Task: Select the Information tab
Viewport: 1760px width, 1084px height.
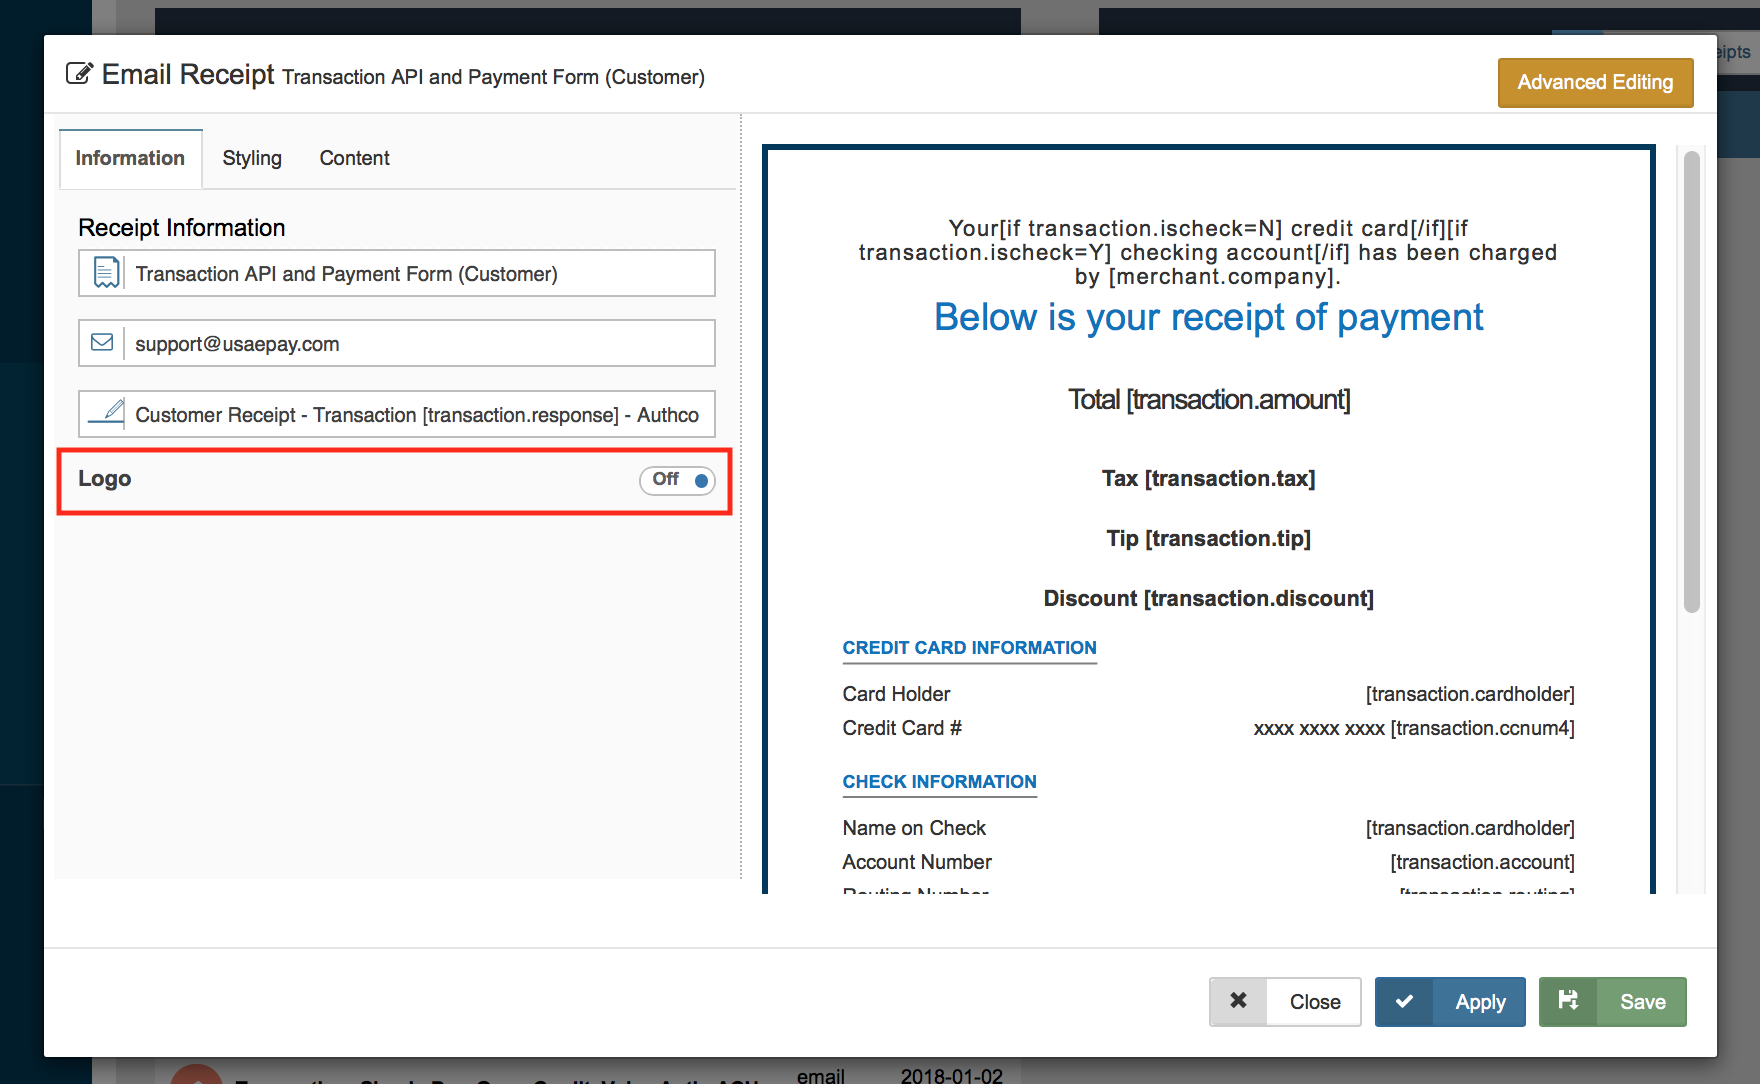Action: (130, 158)
